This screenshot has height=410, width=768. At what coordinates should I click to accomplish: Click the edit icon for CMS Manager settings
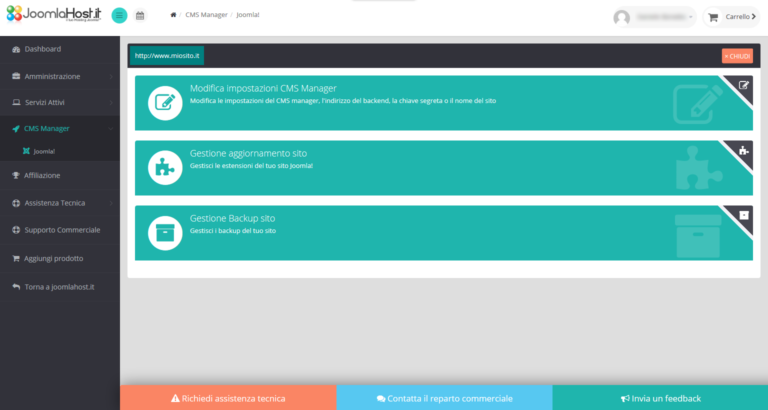coord(165,103)
